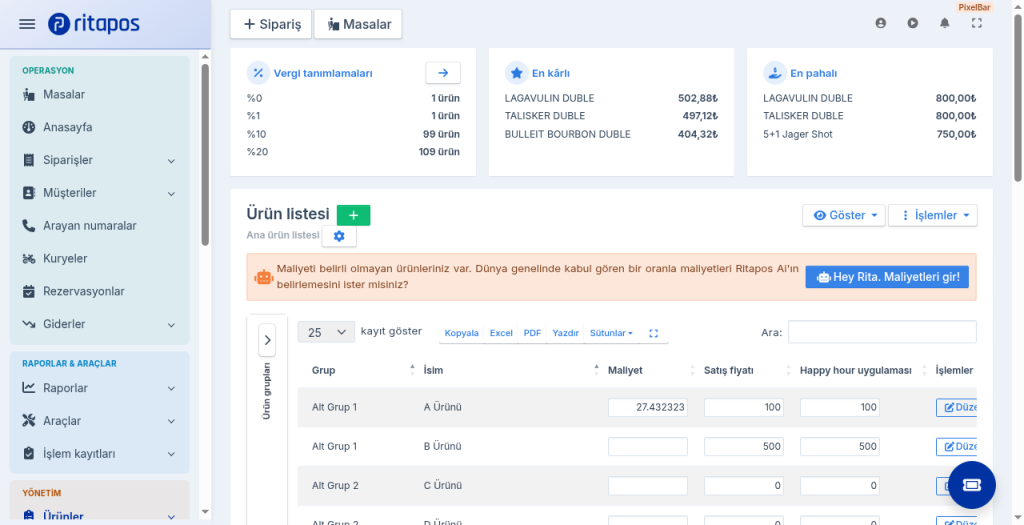Expand the Ürünler sidebar menu
1024x525 pixels.
click(99, 516)
